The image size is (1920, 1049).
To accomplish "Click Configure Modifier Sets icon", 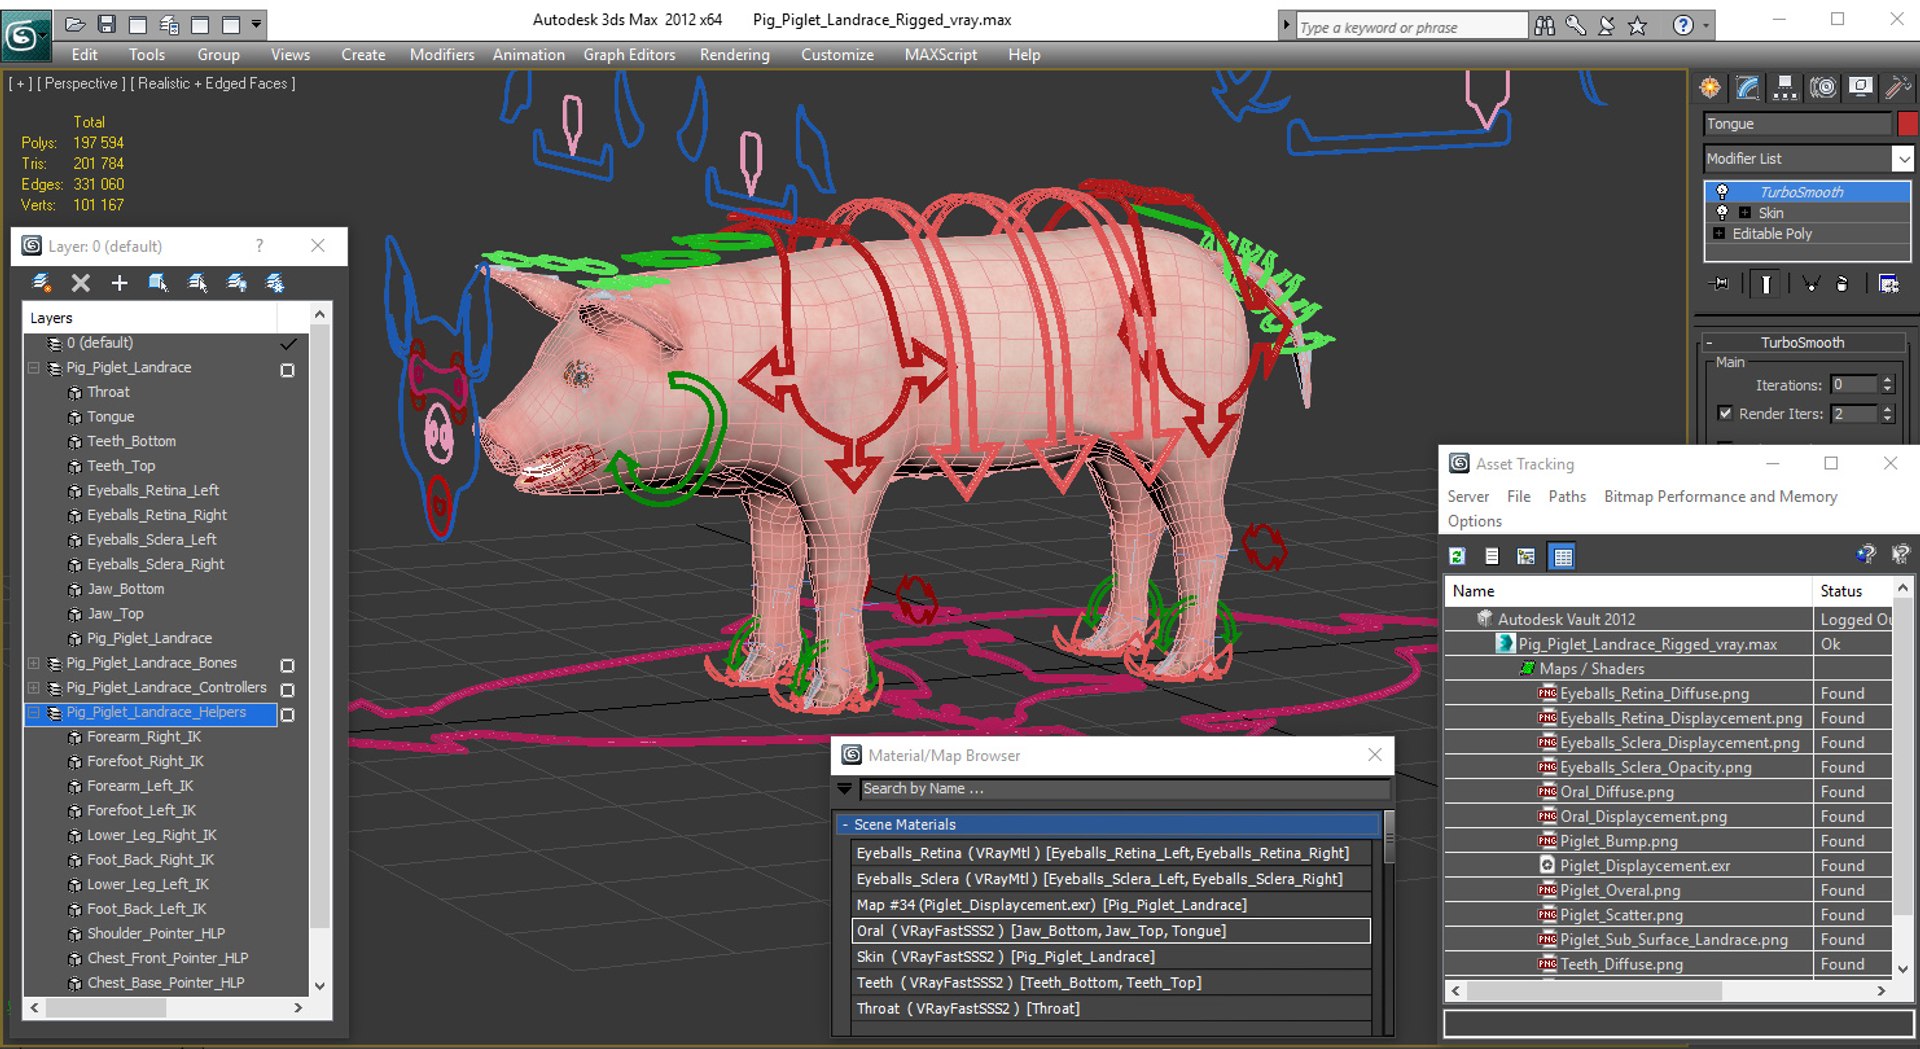I will click(1888, 284).
